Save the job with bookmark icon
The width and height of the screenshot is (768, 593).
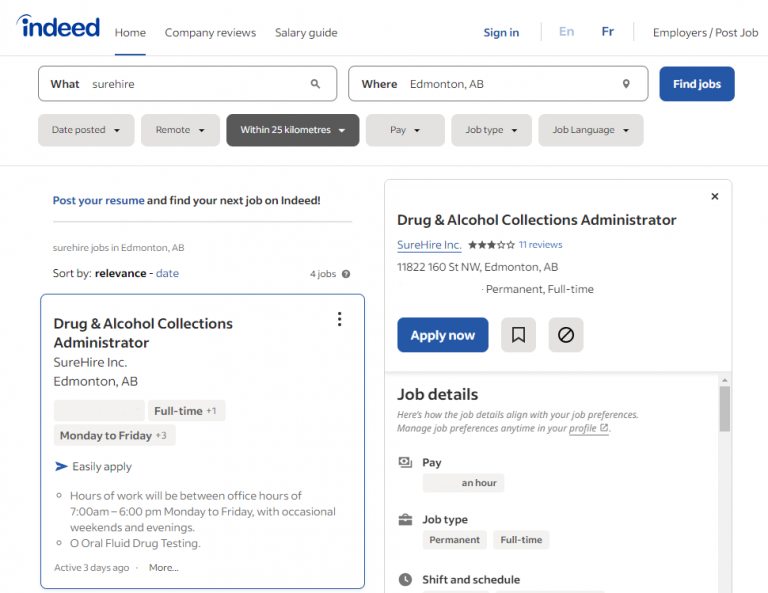click(x=518, y=335)
